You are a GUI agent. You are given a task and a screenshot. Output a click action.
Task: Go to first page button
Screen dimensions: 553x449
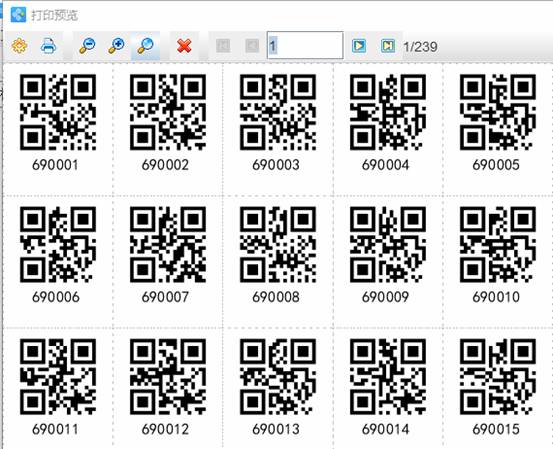[x=223, y=46]
